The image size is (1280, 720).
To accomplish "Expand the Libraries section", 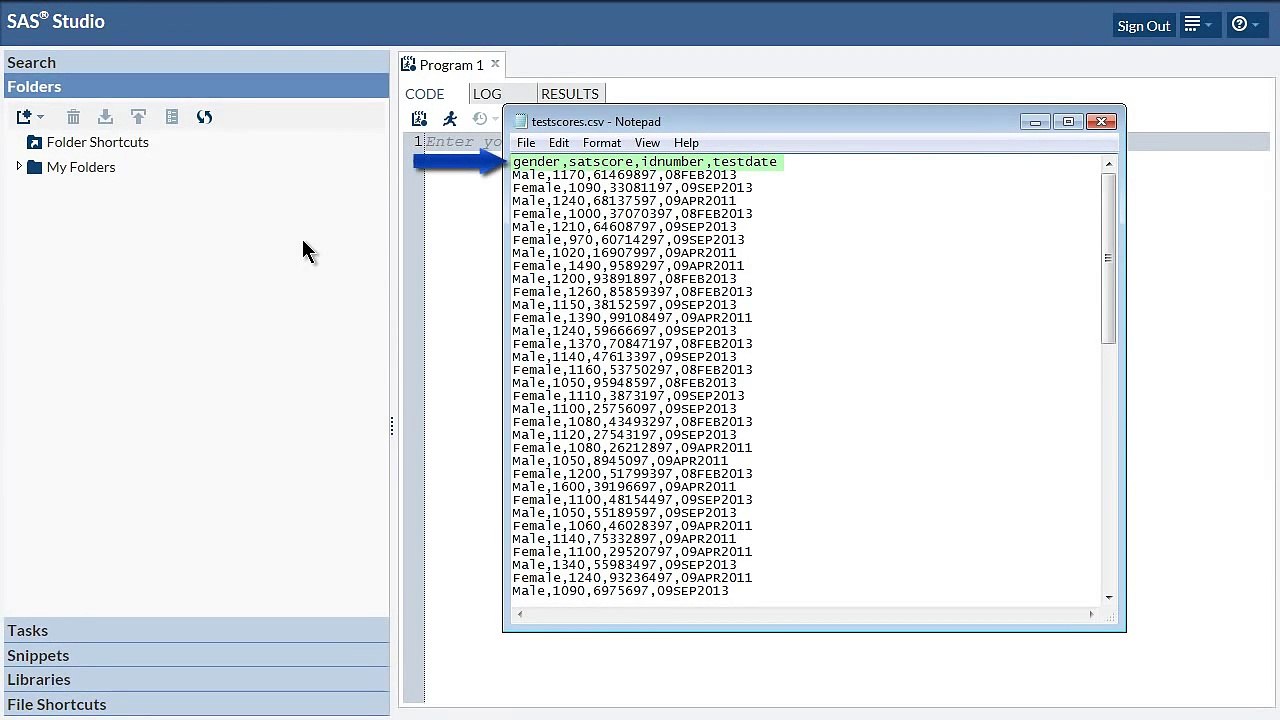I will [196, 679].
